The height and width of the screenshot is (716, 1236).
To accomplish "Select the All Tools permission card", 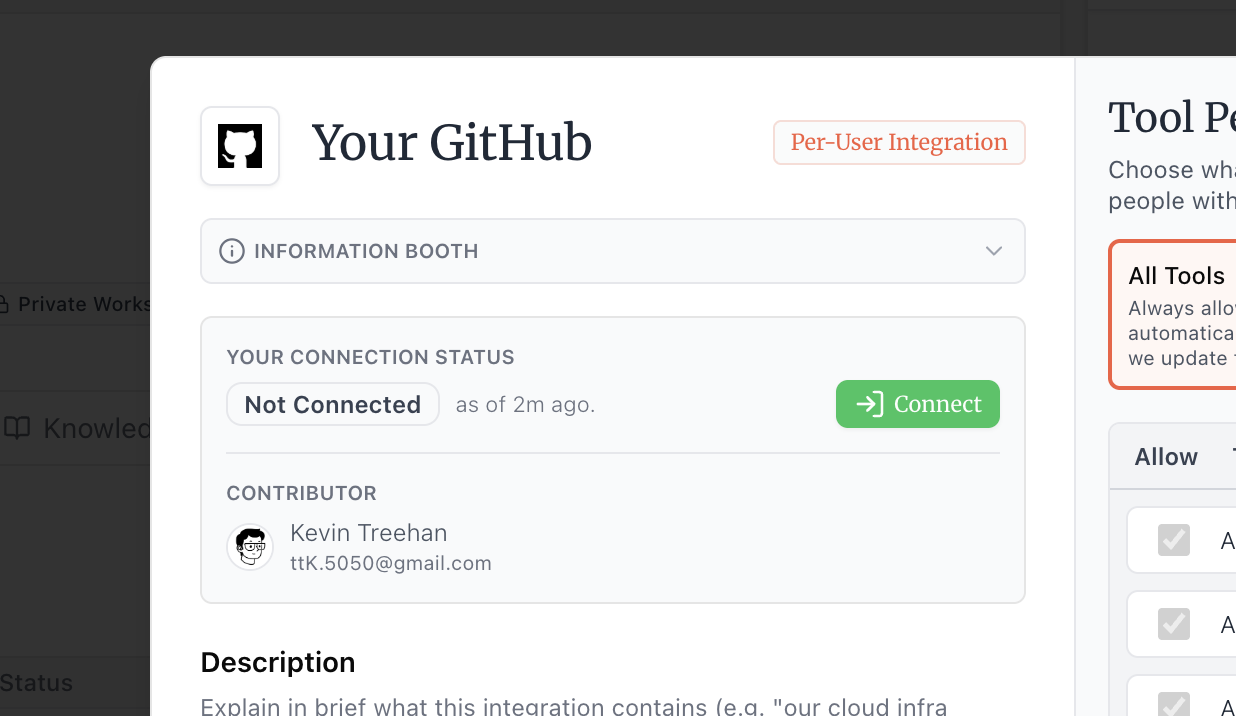I will [1176, 314].
